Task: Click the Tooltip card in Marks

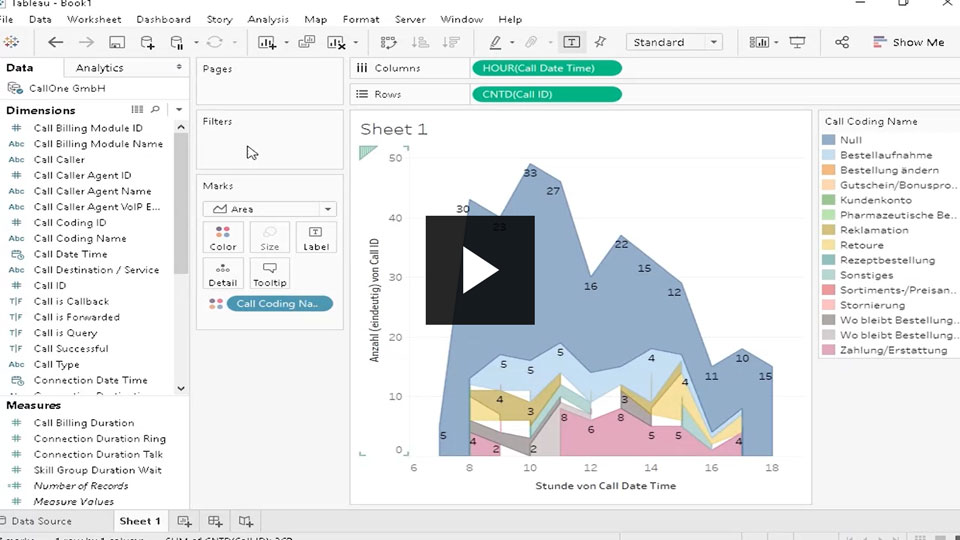Action: 269,274
